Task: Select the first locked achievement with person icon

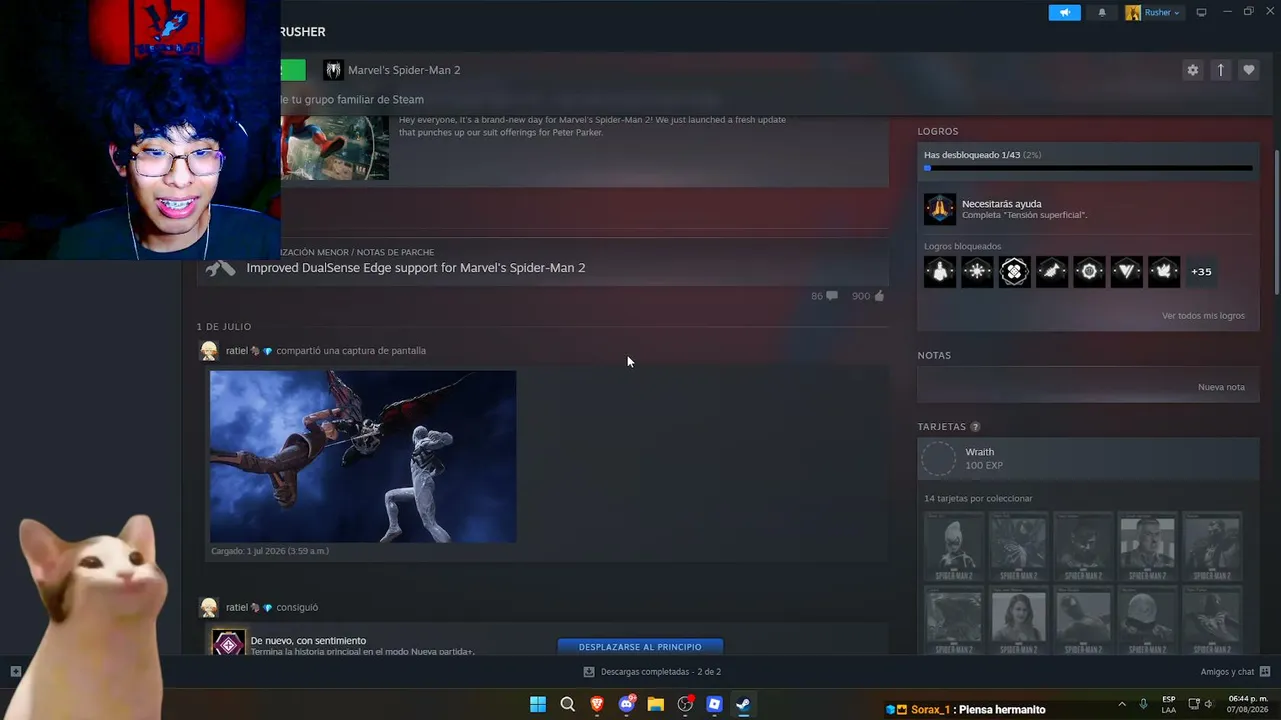Action: tap(940, 271)
